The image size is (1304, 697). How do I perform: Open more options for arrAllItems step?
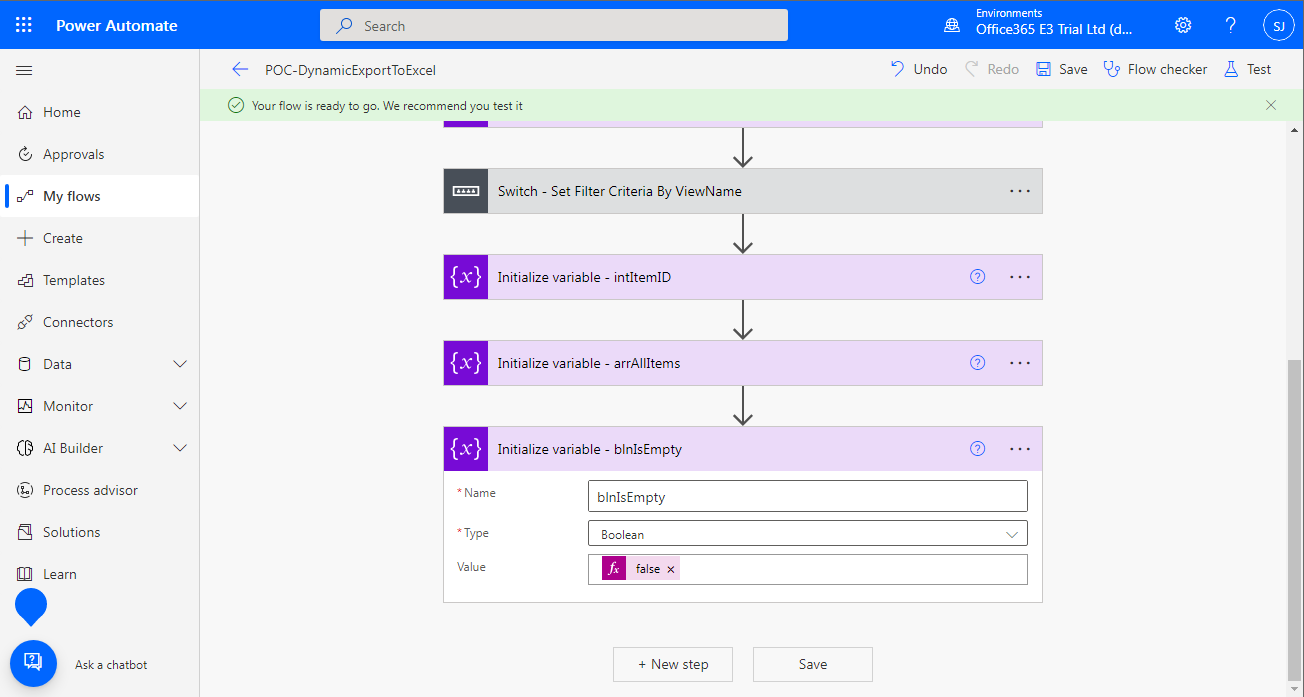[1019, 363]
